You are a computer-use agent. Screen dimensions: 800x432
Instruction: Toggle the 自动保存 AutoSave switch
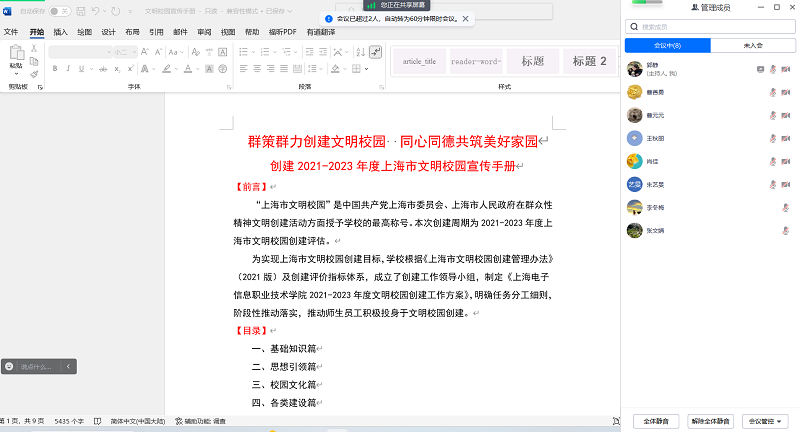[x=60, y=11]
